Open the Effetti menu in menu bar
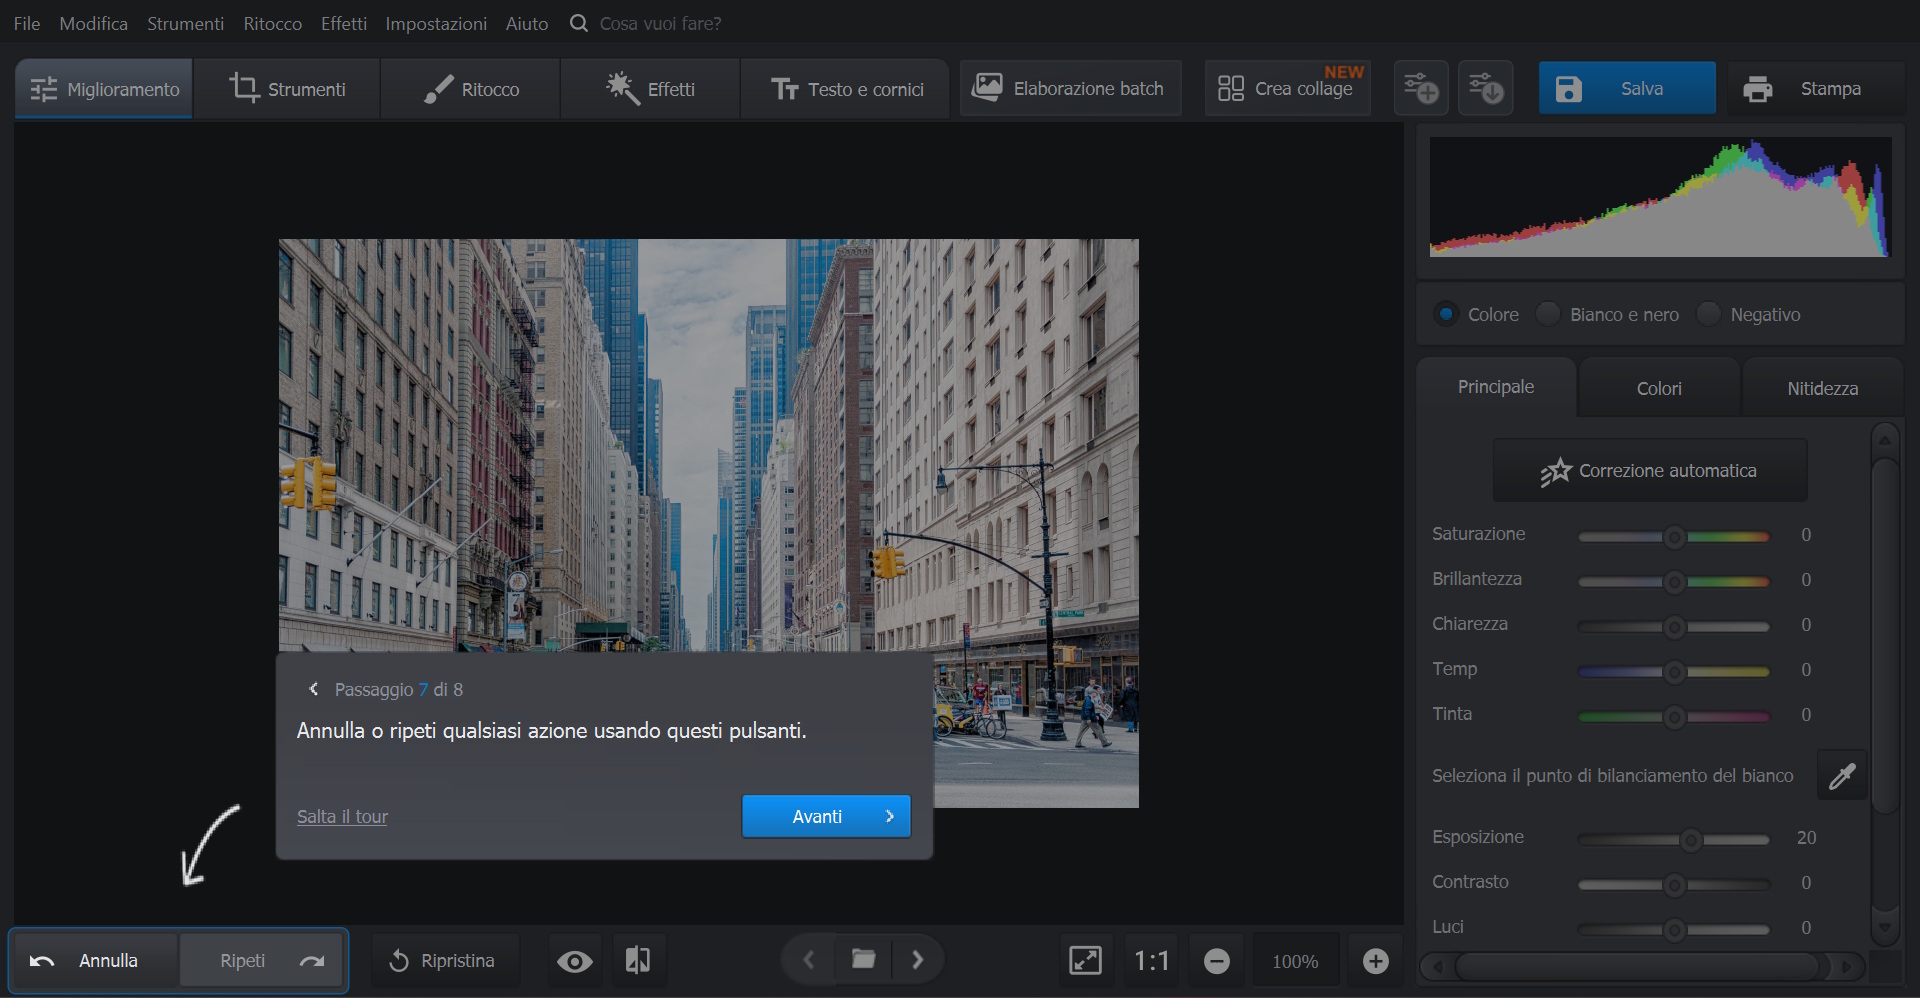1920x998 pixels. click(x=343, y=23)
